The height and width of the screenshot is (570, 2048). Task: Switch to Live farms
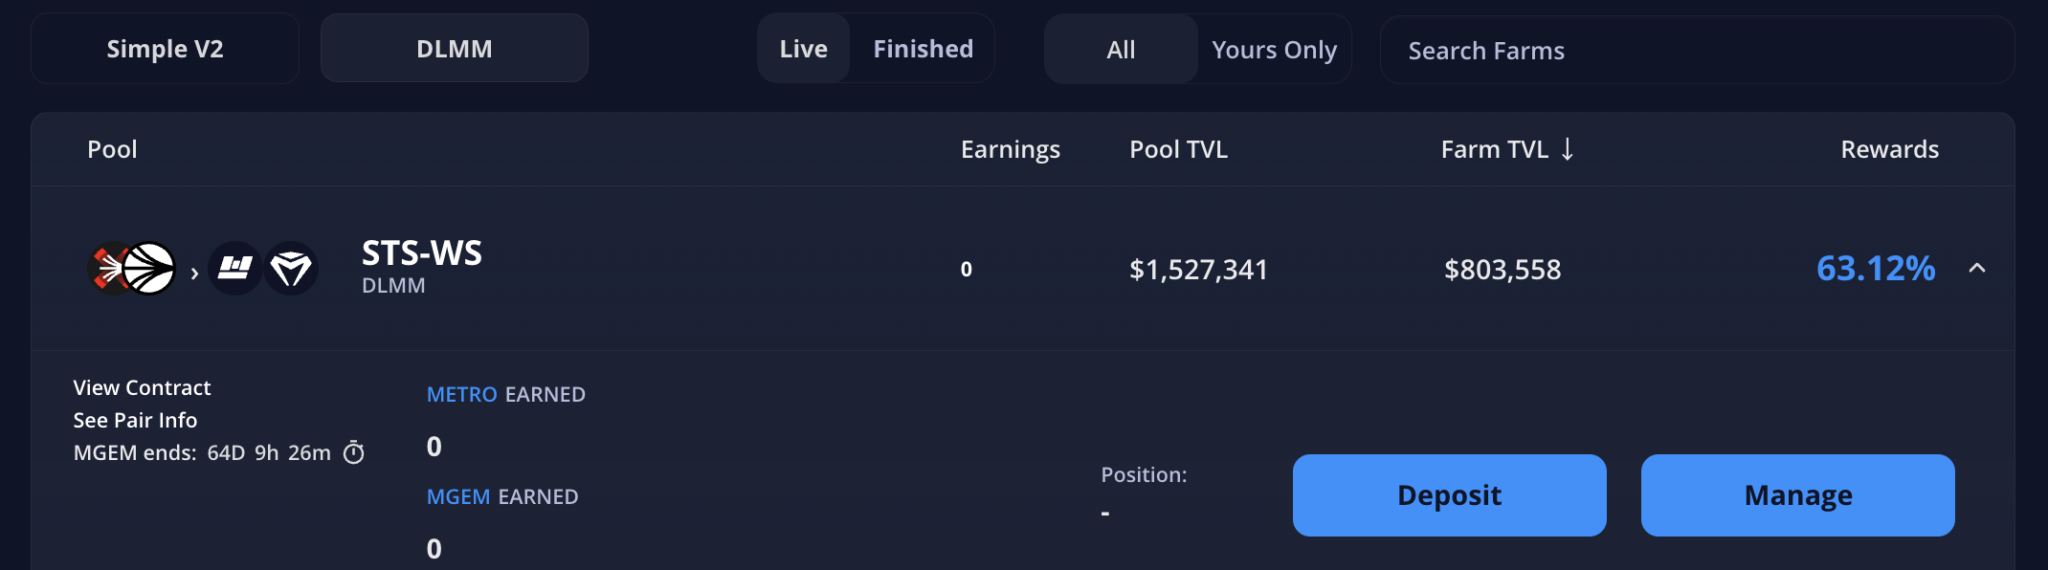(803, 49)
